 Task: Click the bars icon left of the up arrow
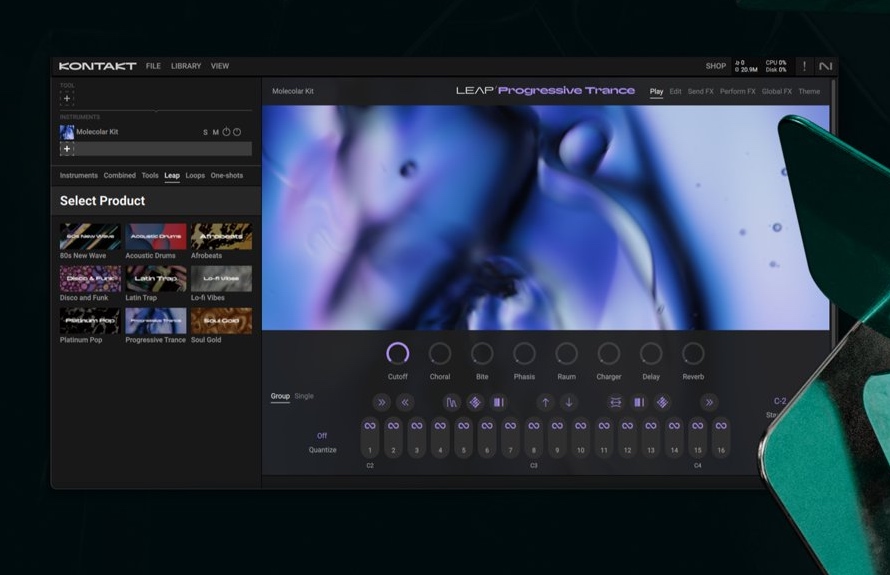point(498,402)
